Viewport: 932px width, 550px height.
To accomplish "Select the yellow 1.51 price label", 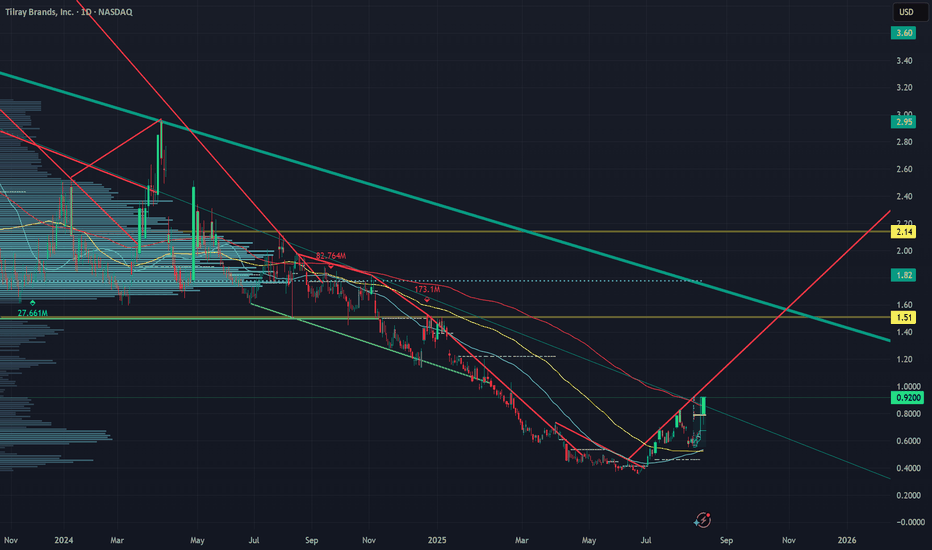I will (x=903, y=318).
